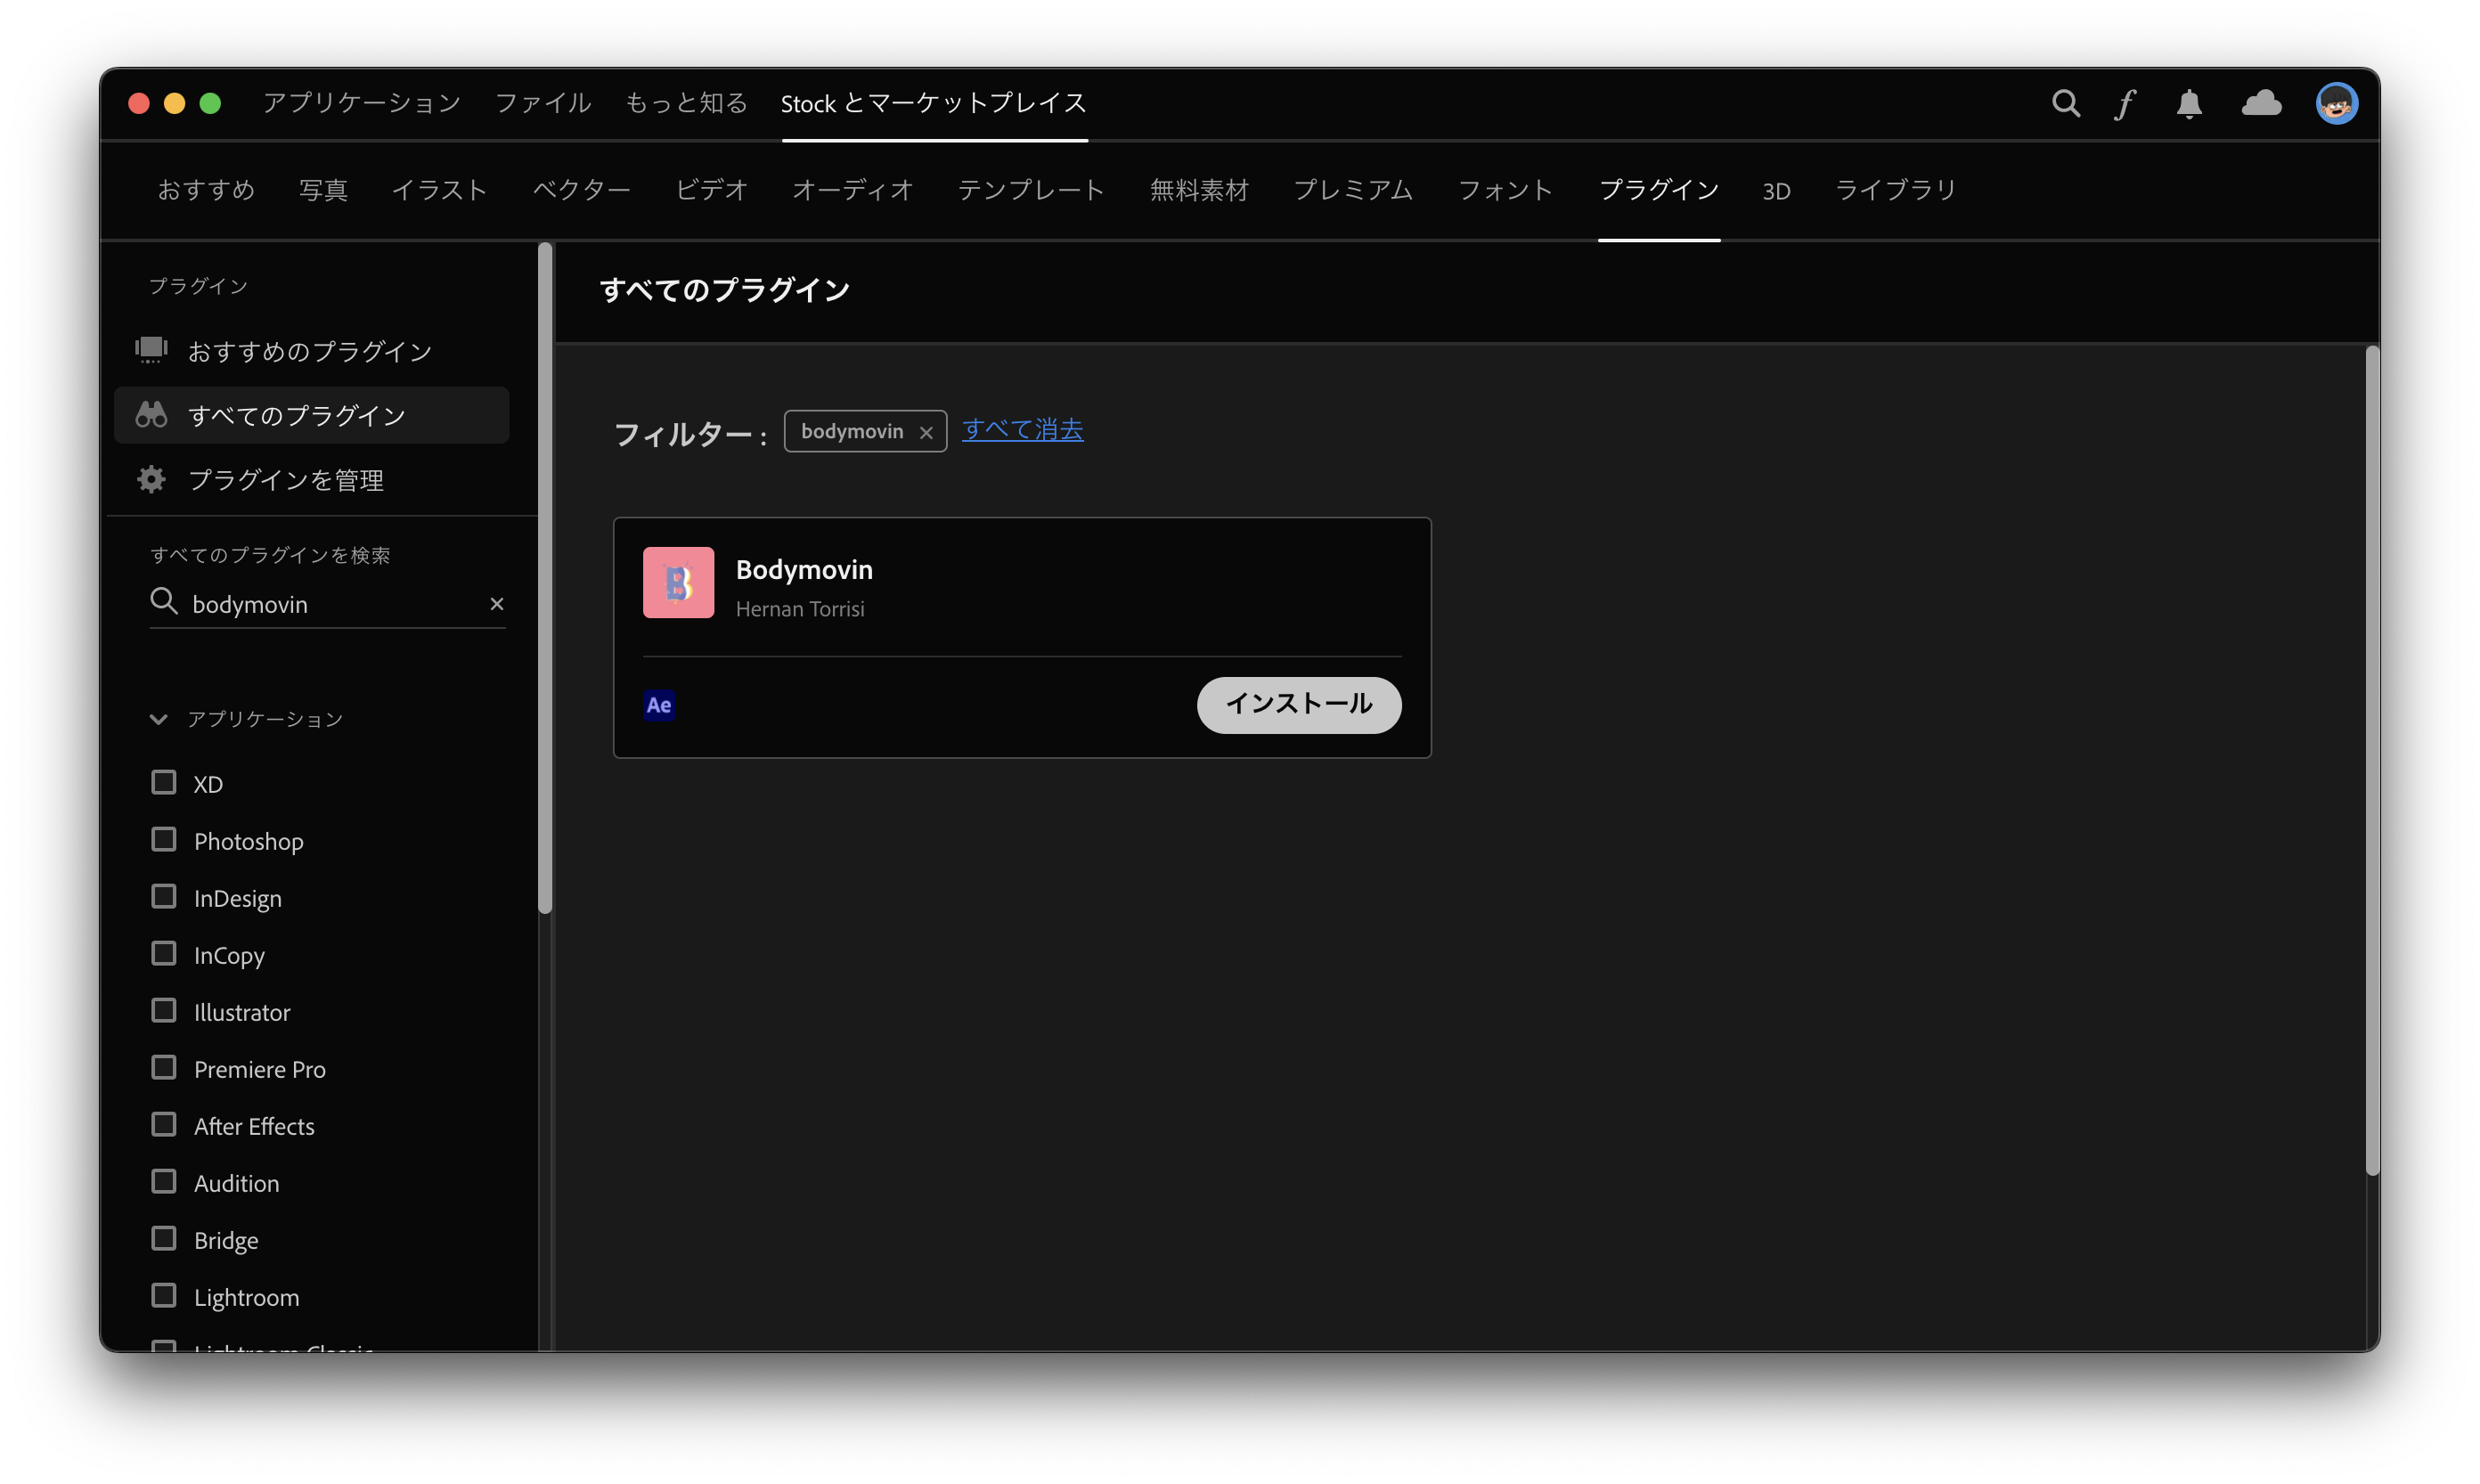The width and height of the screenshot is (2480, 1484).
Task: Click the Hernan Torrisi author name
Action: click(x=800, y=609)
